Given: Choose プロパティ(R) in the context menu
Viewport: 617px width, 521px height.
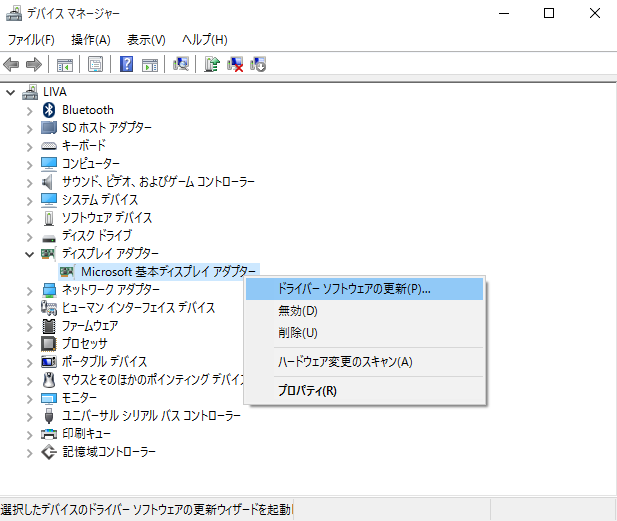Looking at the screenshot, I should coord(364,391).
